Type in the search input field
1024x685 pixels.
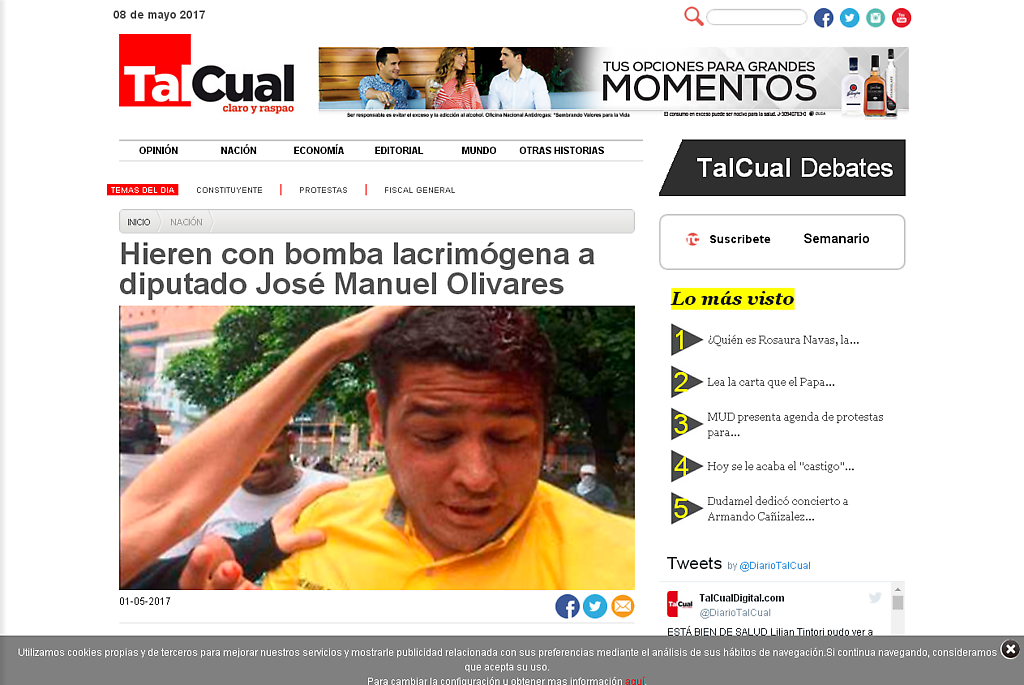click(x=756, y=17)
